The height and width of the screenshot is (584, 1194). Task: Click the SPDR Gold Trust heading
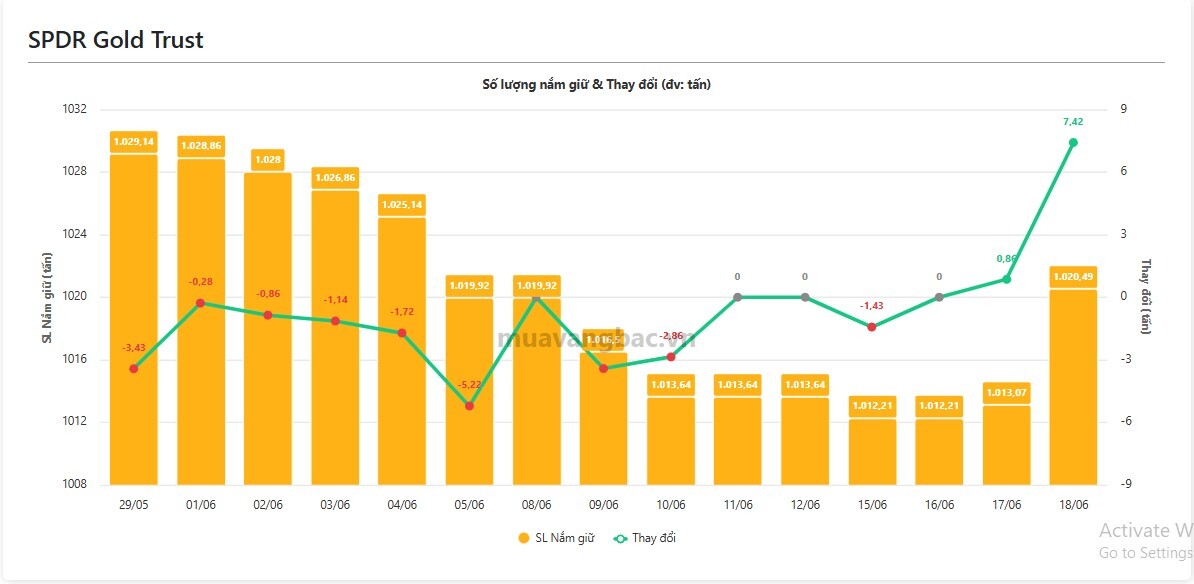(x=116, y=40)
